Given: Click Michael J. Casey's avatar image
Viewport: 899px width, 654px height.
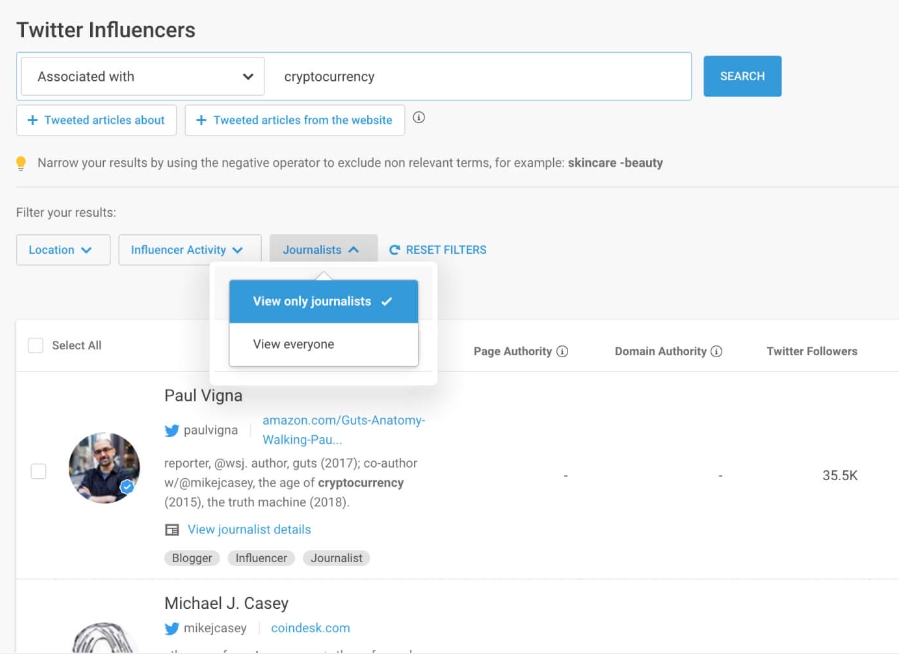Looking at the screenshot, I should coord(104,638).
